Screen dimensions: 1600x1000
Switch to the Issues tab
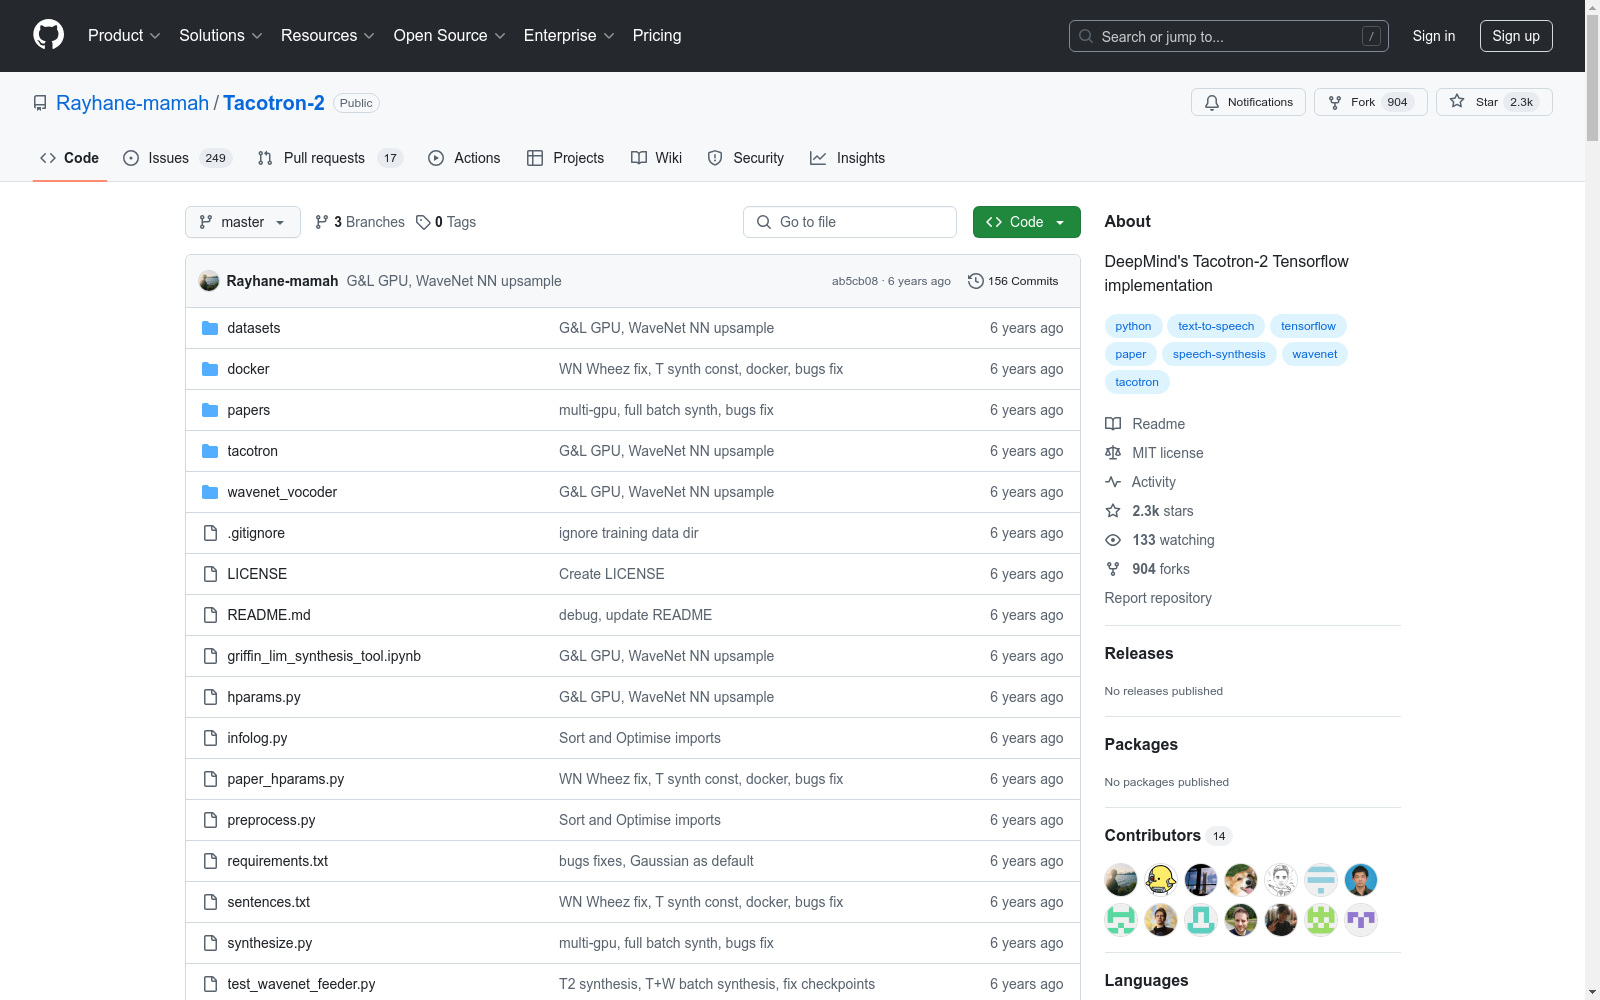[x=177, y=158]
